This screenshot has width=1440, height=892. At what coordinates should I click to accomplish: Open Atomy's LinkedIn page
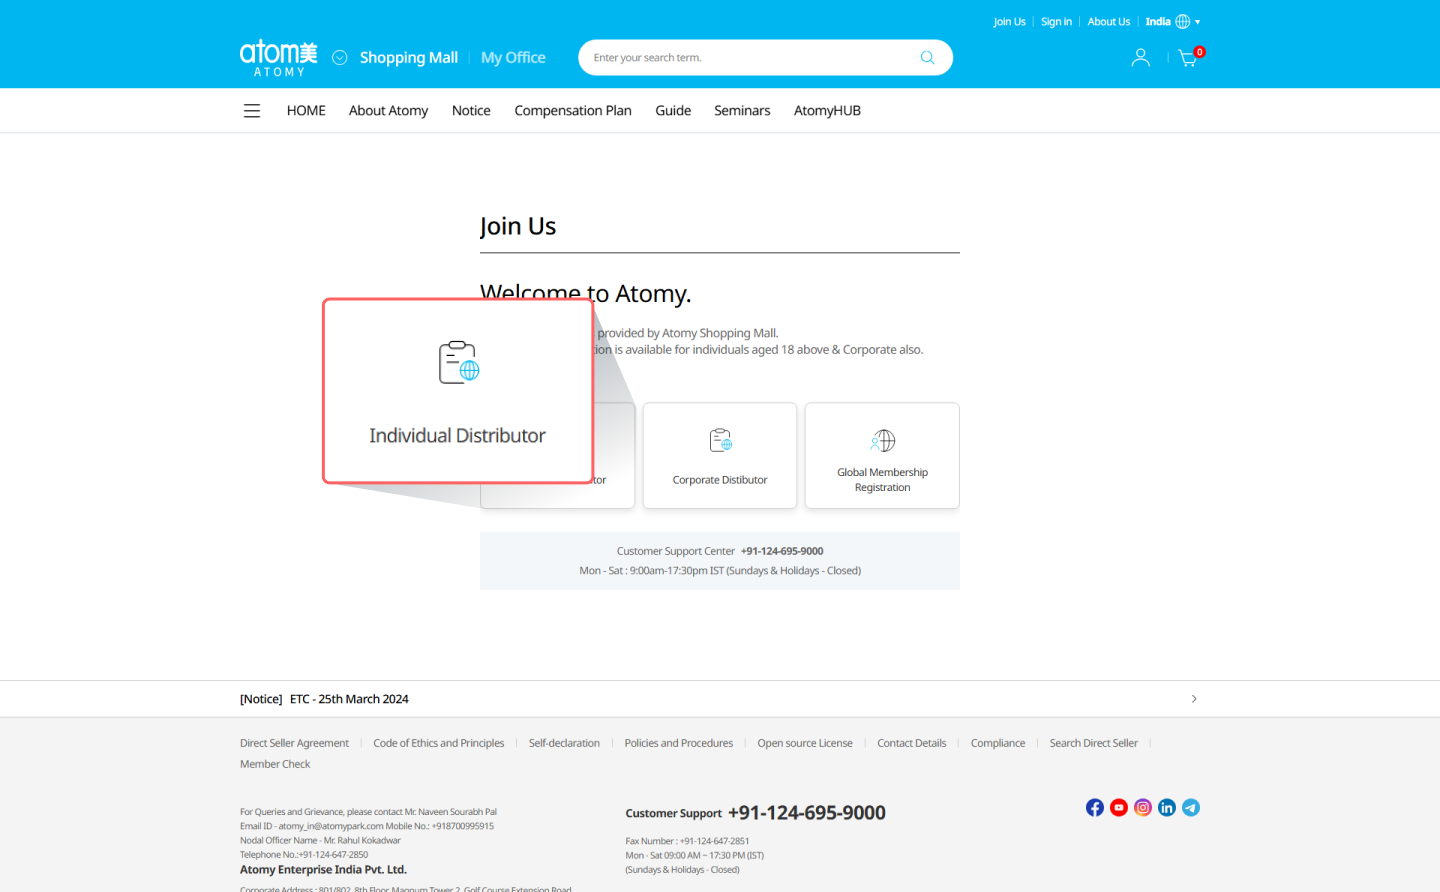tap(1166, 807)
